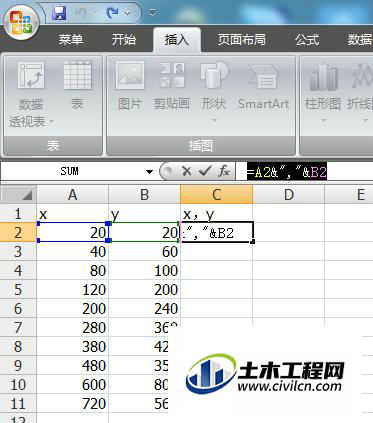Select row 5 header
Image resolution: width=373 pixels, height=423 pixels.
(18, 289)
